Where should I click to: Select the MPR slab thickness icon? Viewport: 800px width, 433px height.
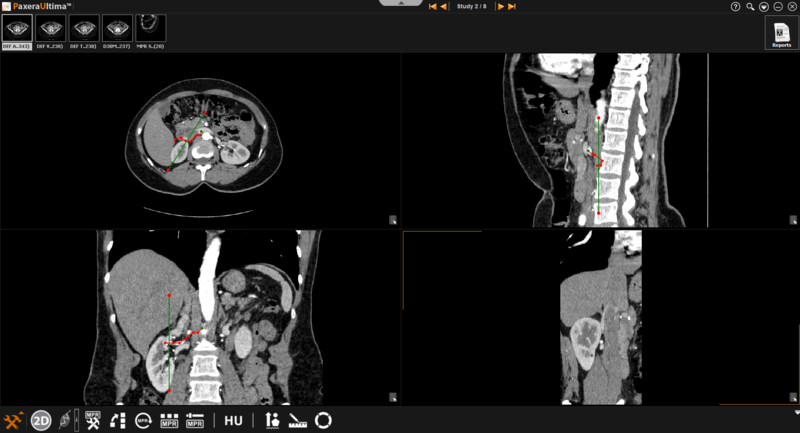coord(195,420)
